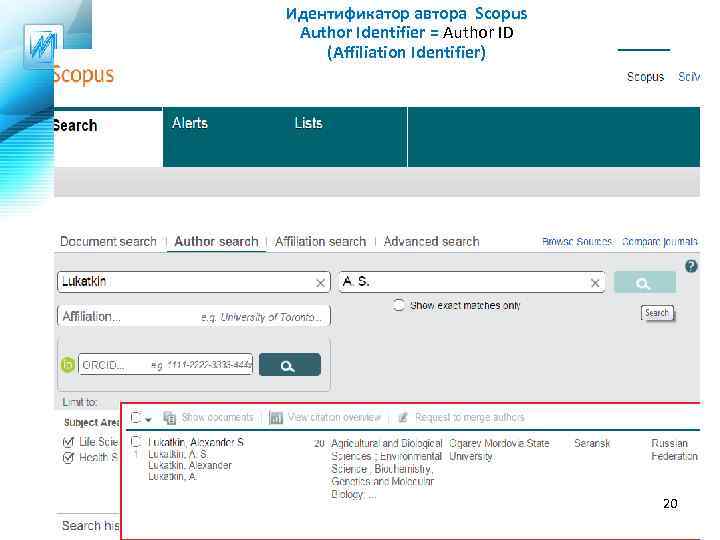Click Show documents link
This screenshot has width=720, height=540.
[x=218, y=417]
